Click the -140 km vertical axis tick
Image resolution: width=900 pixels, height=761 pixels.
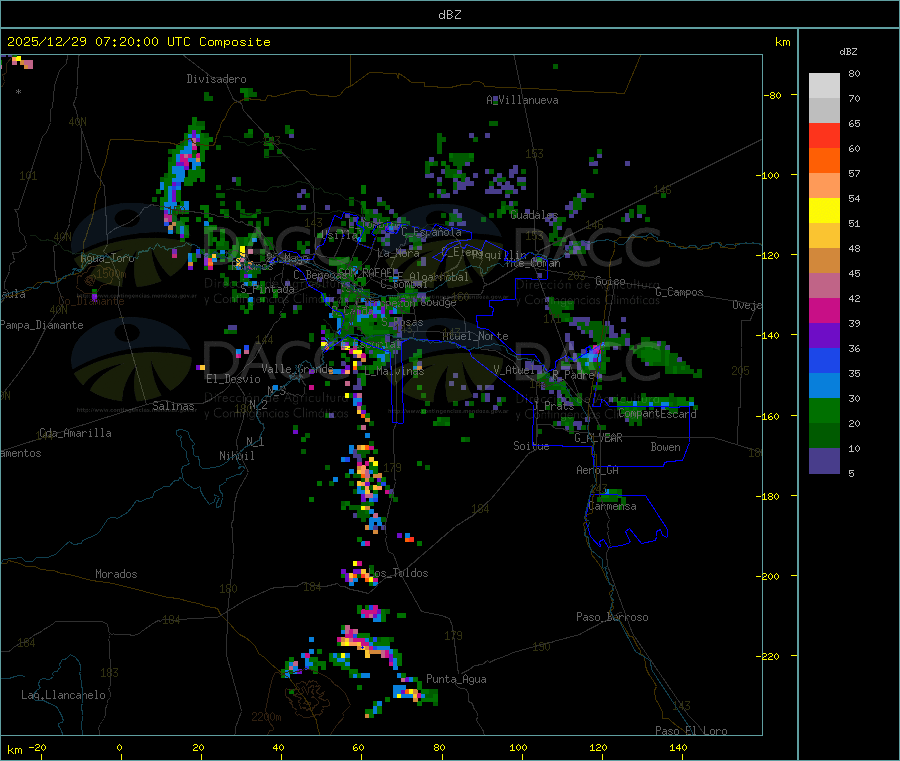pos(769,335)
